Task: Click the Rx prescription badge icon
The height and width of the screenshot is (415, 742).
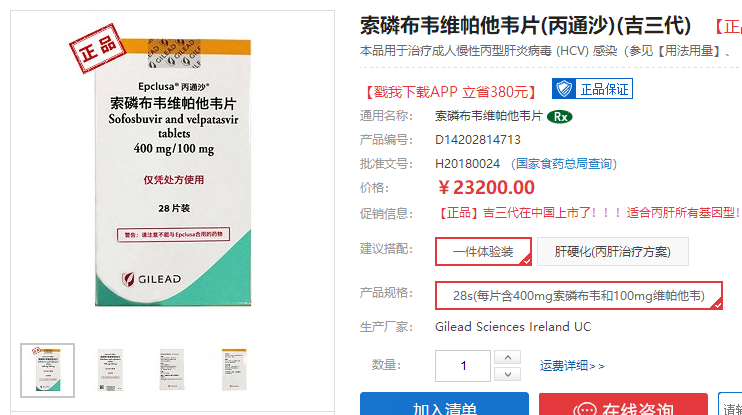Action: click(x=560, y=116)
